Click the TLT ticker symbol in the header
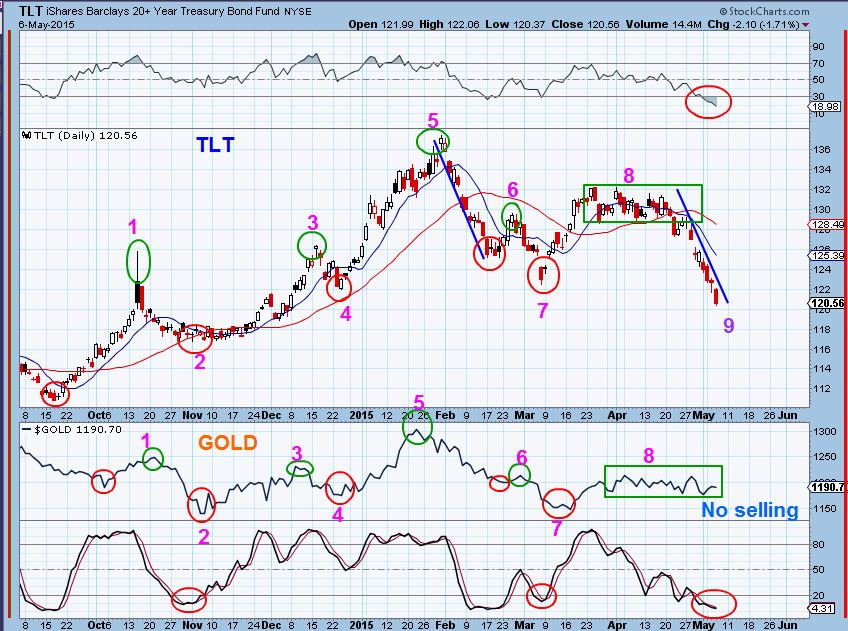This screenshot has width=848, height=631. (x=30, y=11)
